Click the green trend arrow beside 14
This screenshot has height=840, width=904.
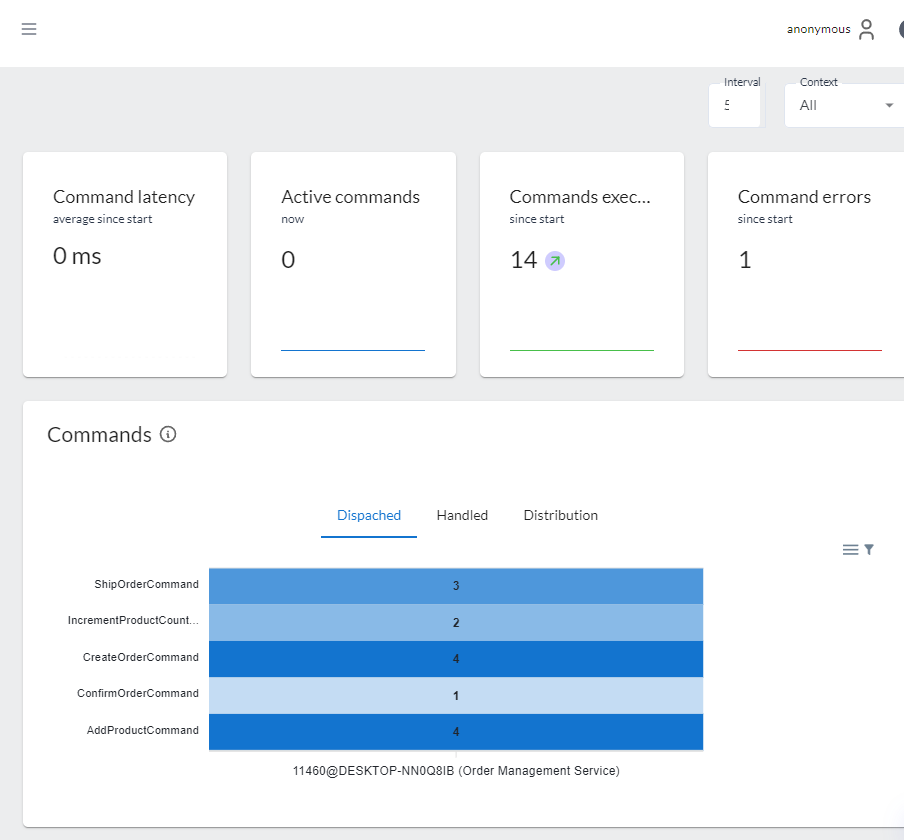click(x=555, y=261)
